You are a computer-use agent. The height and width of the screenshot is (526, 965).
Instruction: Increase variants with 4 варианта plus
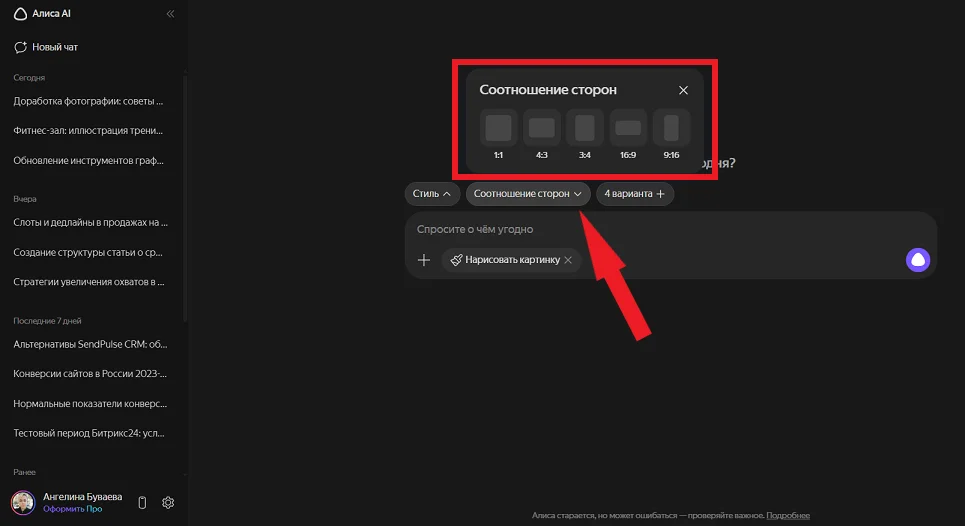635,194
